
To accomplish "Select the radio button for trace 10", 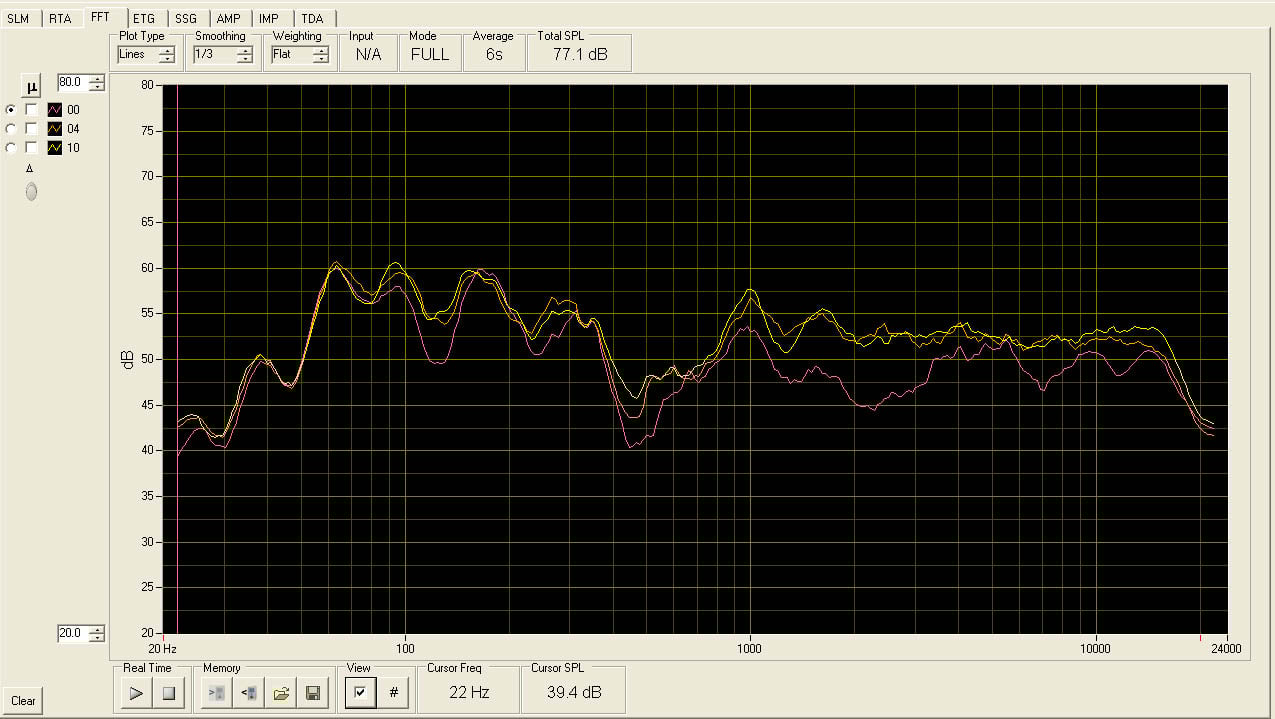I will tap(11, 148).
